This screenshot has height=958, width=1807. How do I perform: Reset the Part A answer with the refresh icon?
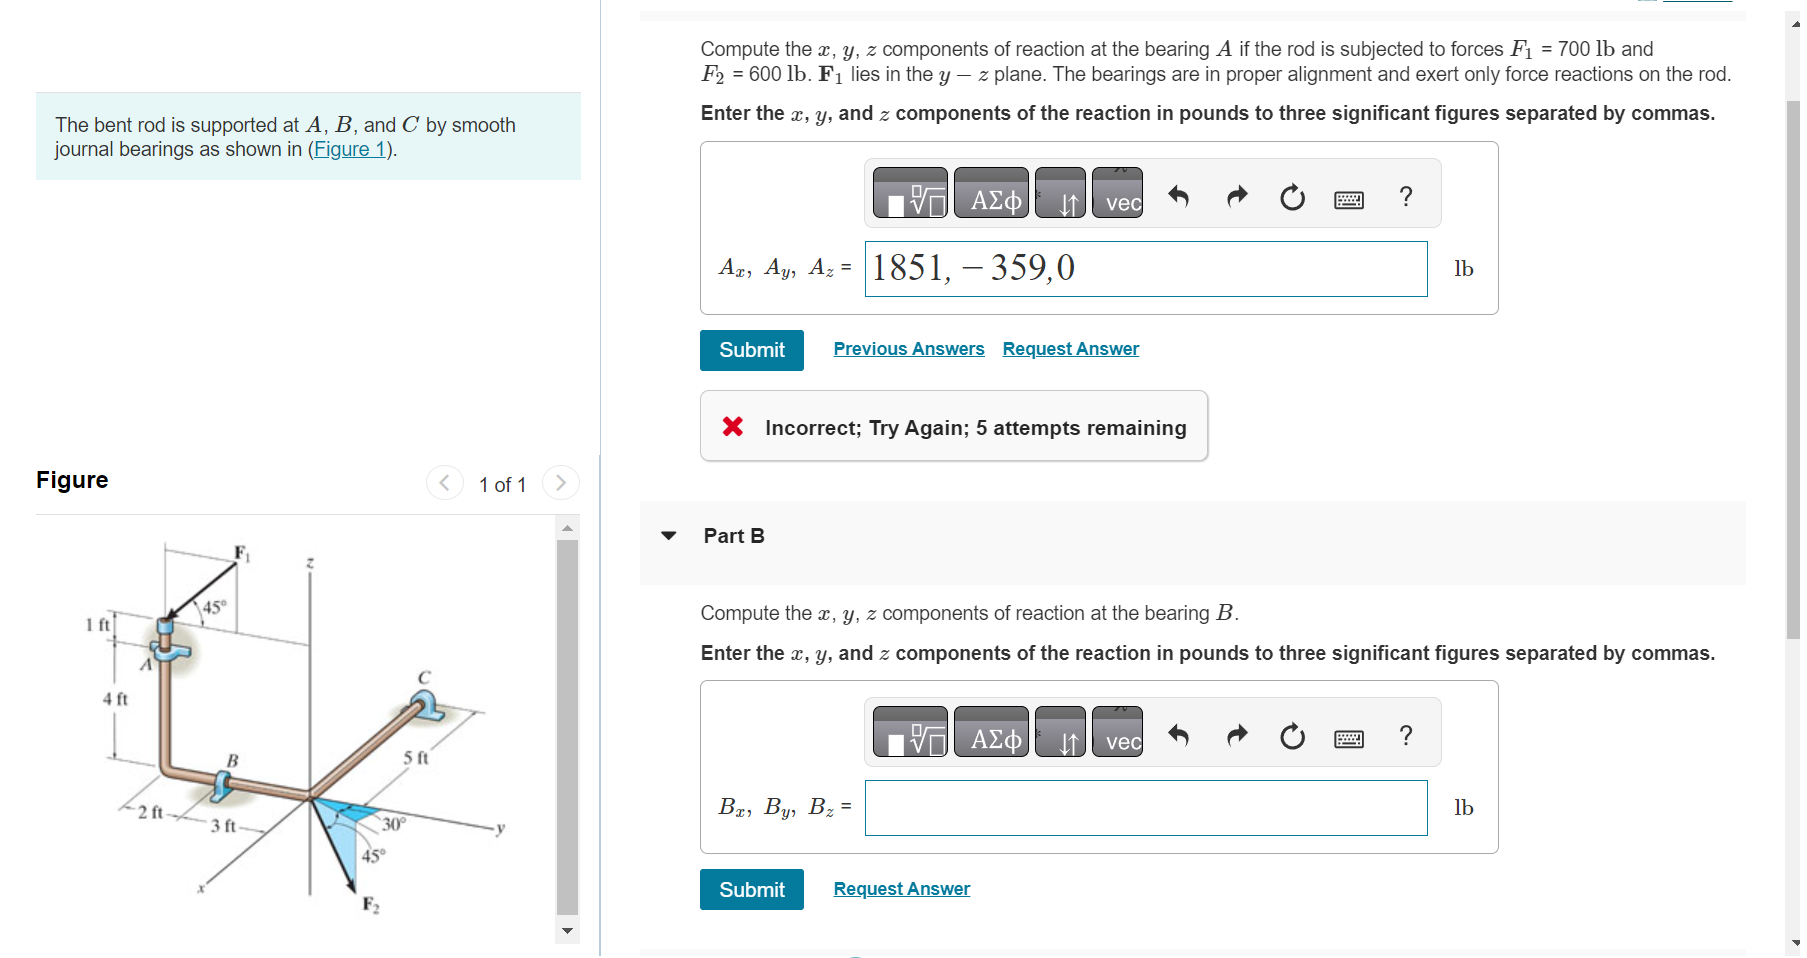click(1292, 198)
